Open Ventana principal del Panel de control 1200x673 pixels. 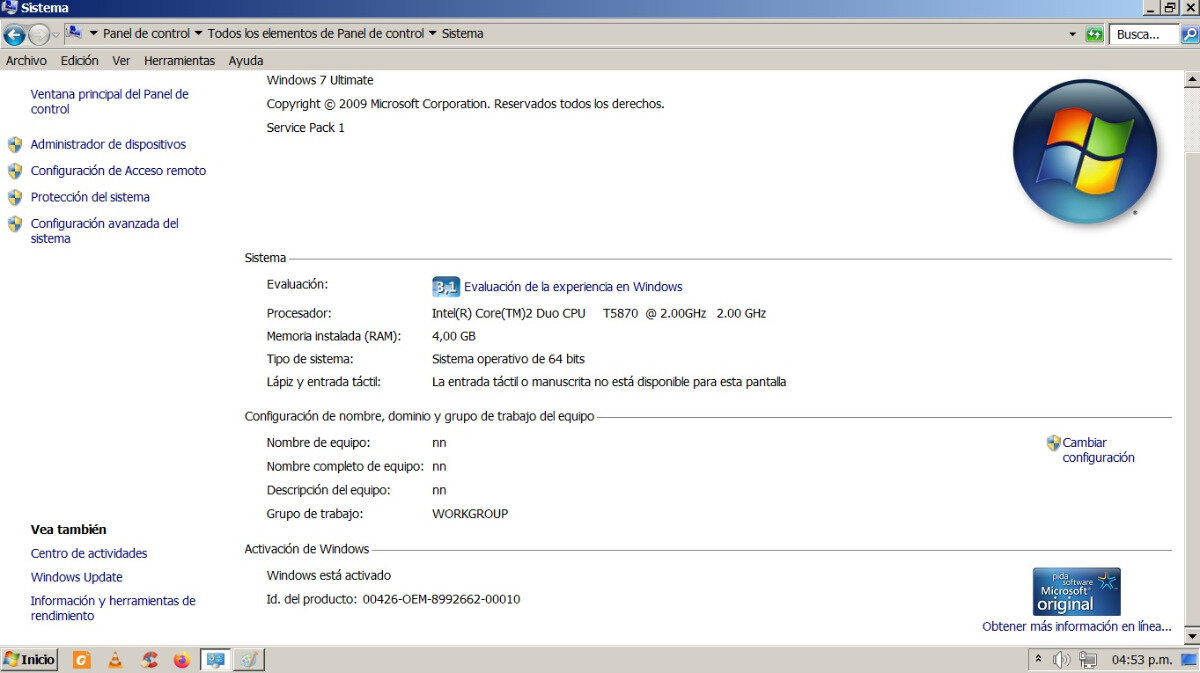tap(109, 101)
